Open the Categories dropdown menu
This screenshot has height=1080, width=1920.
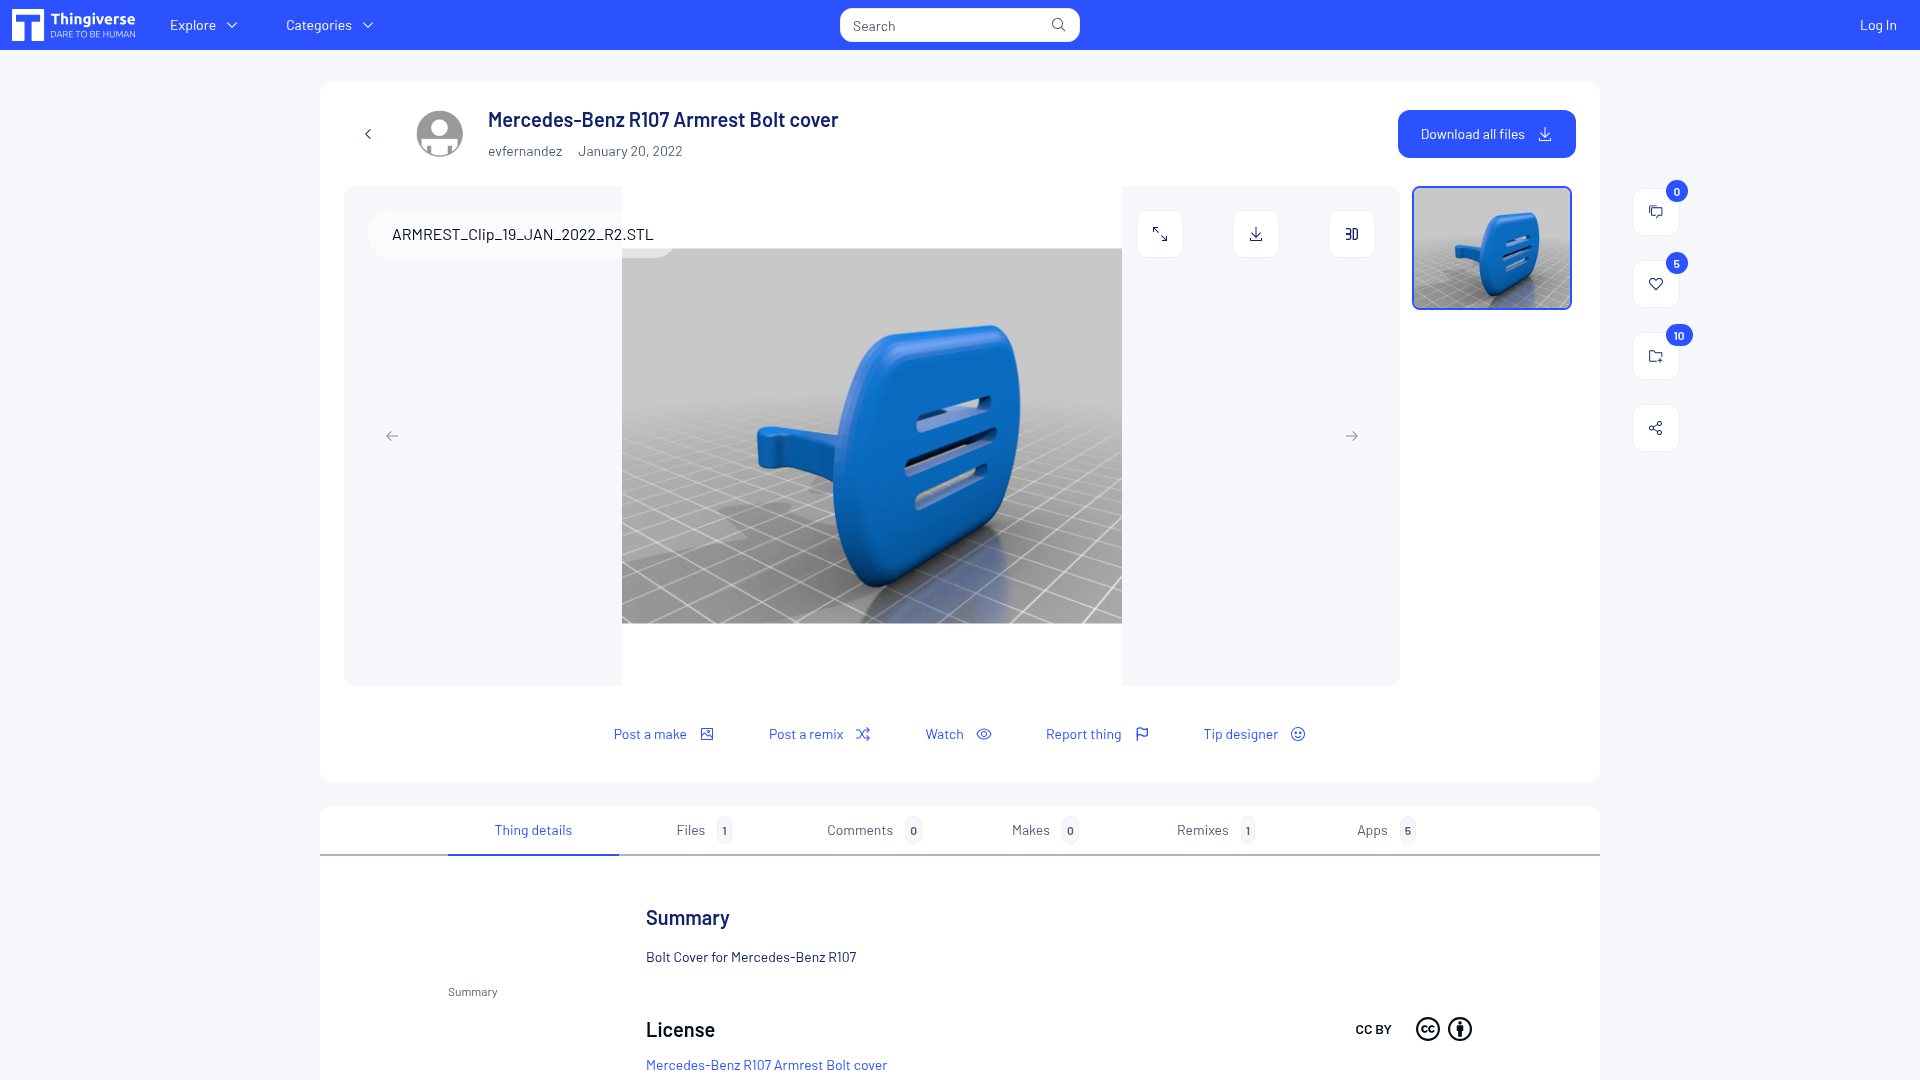[x=330, y=25]
